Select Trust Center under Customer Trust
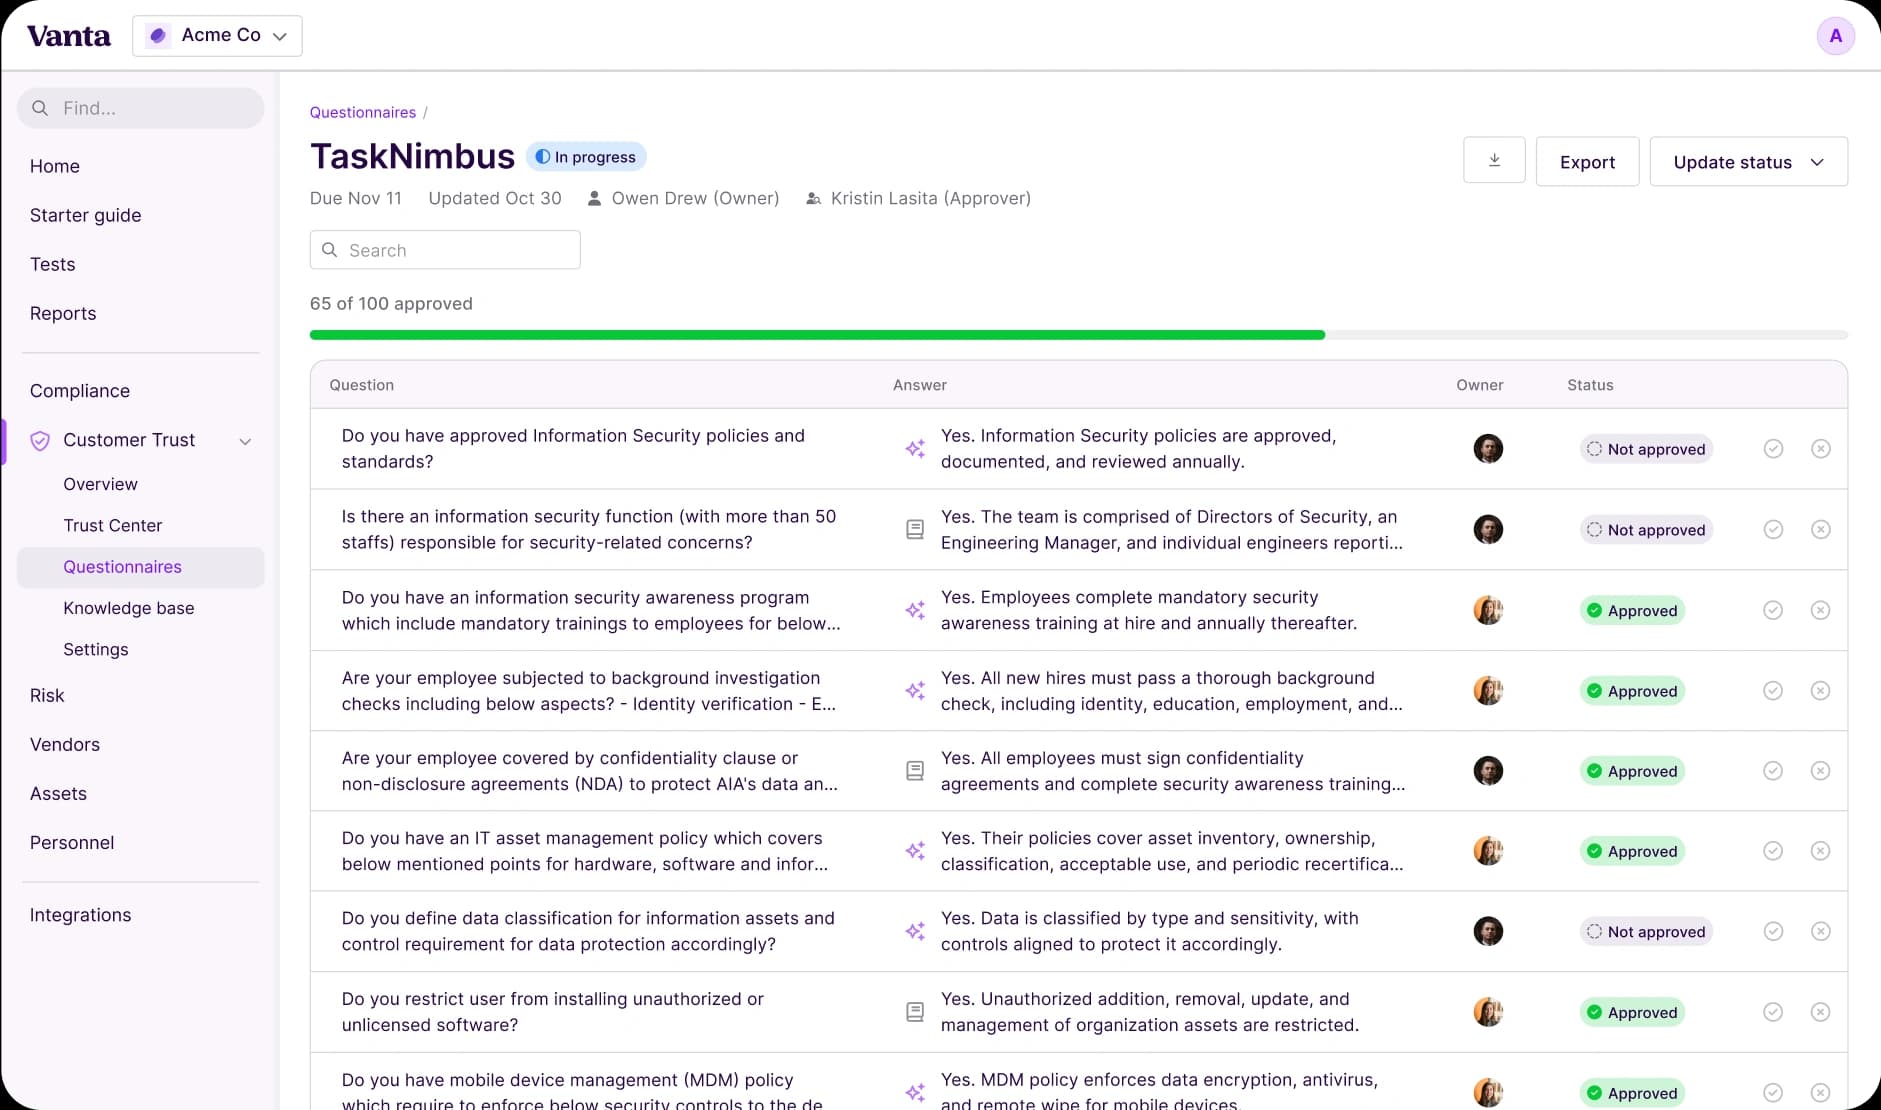The height and width of the screenshot is (1110, 1881). (112, 525)
